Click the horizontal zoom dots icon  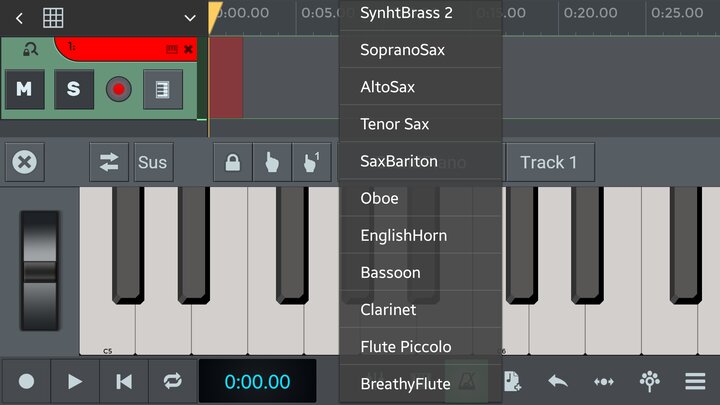tap(603, 382)
